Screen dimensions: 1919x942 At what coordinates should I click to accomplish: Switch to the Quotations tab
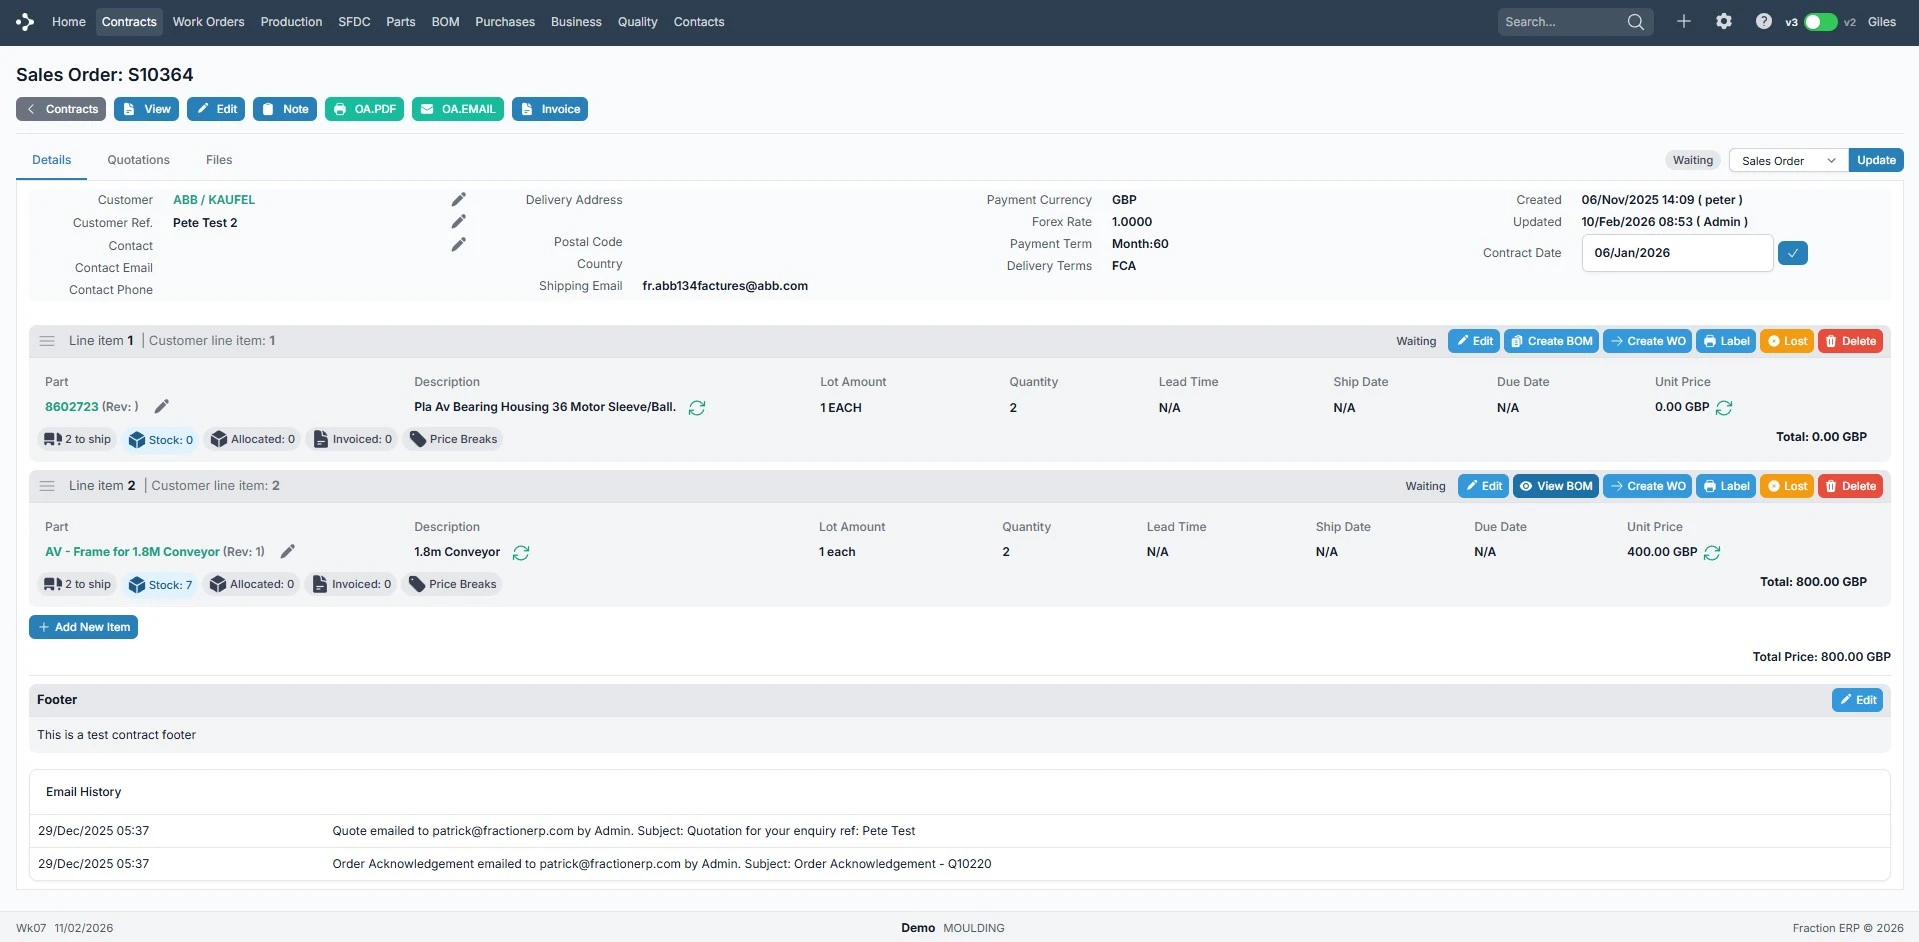[138, 160]
